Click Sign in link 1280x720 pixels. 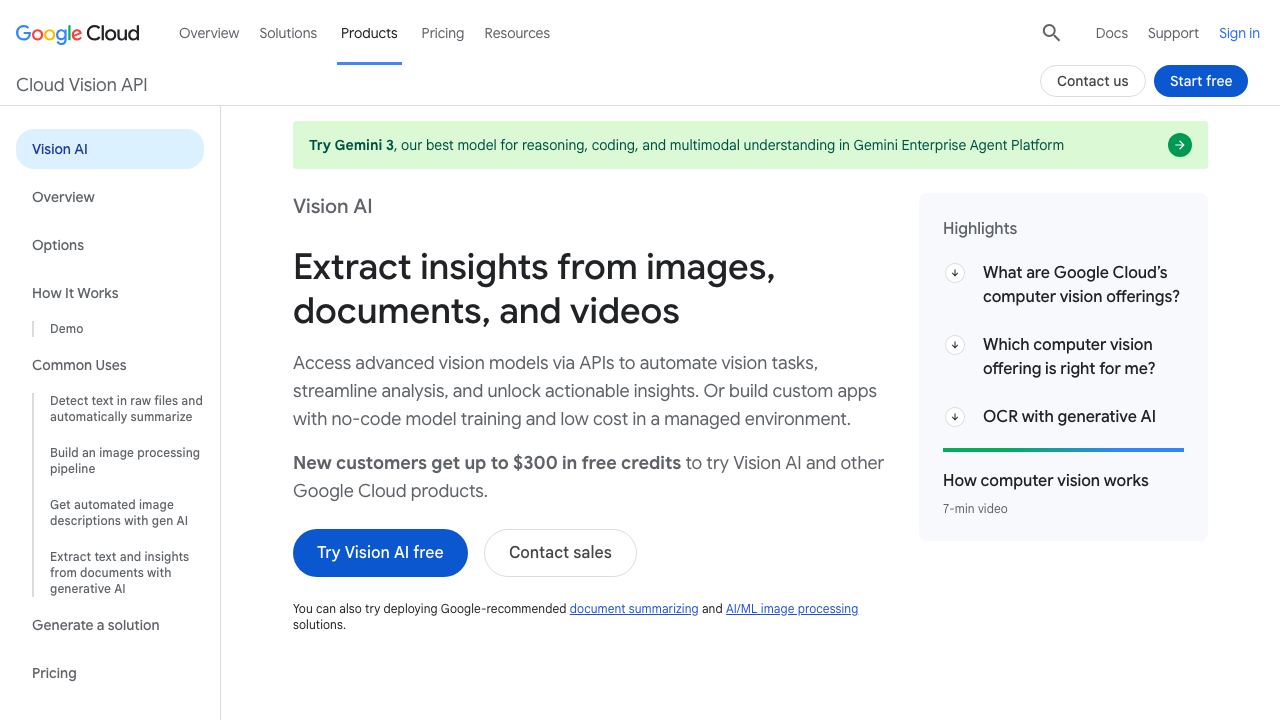click(1239, 33)
